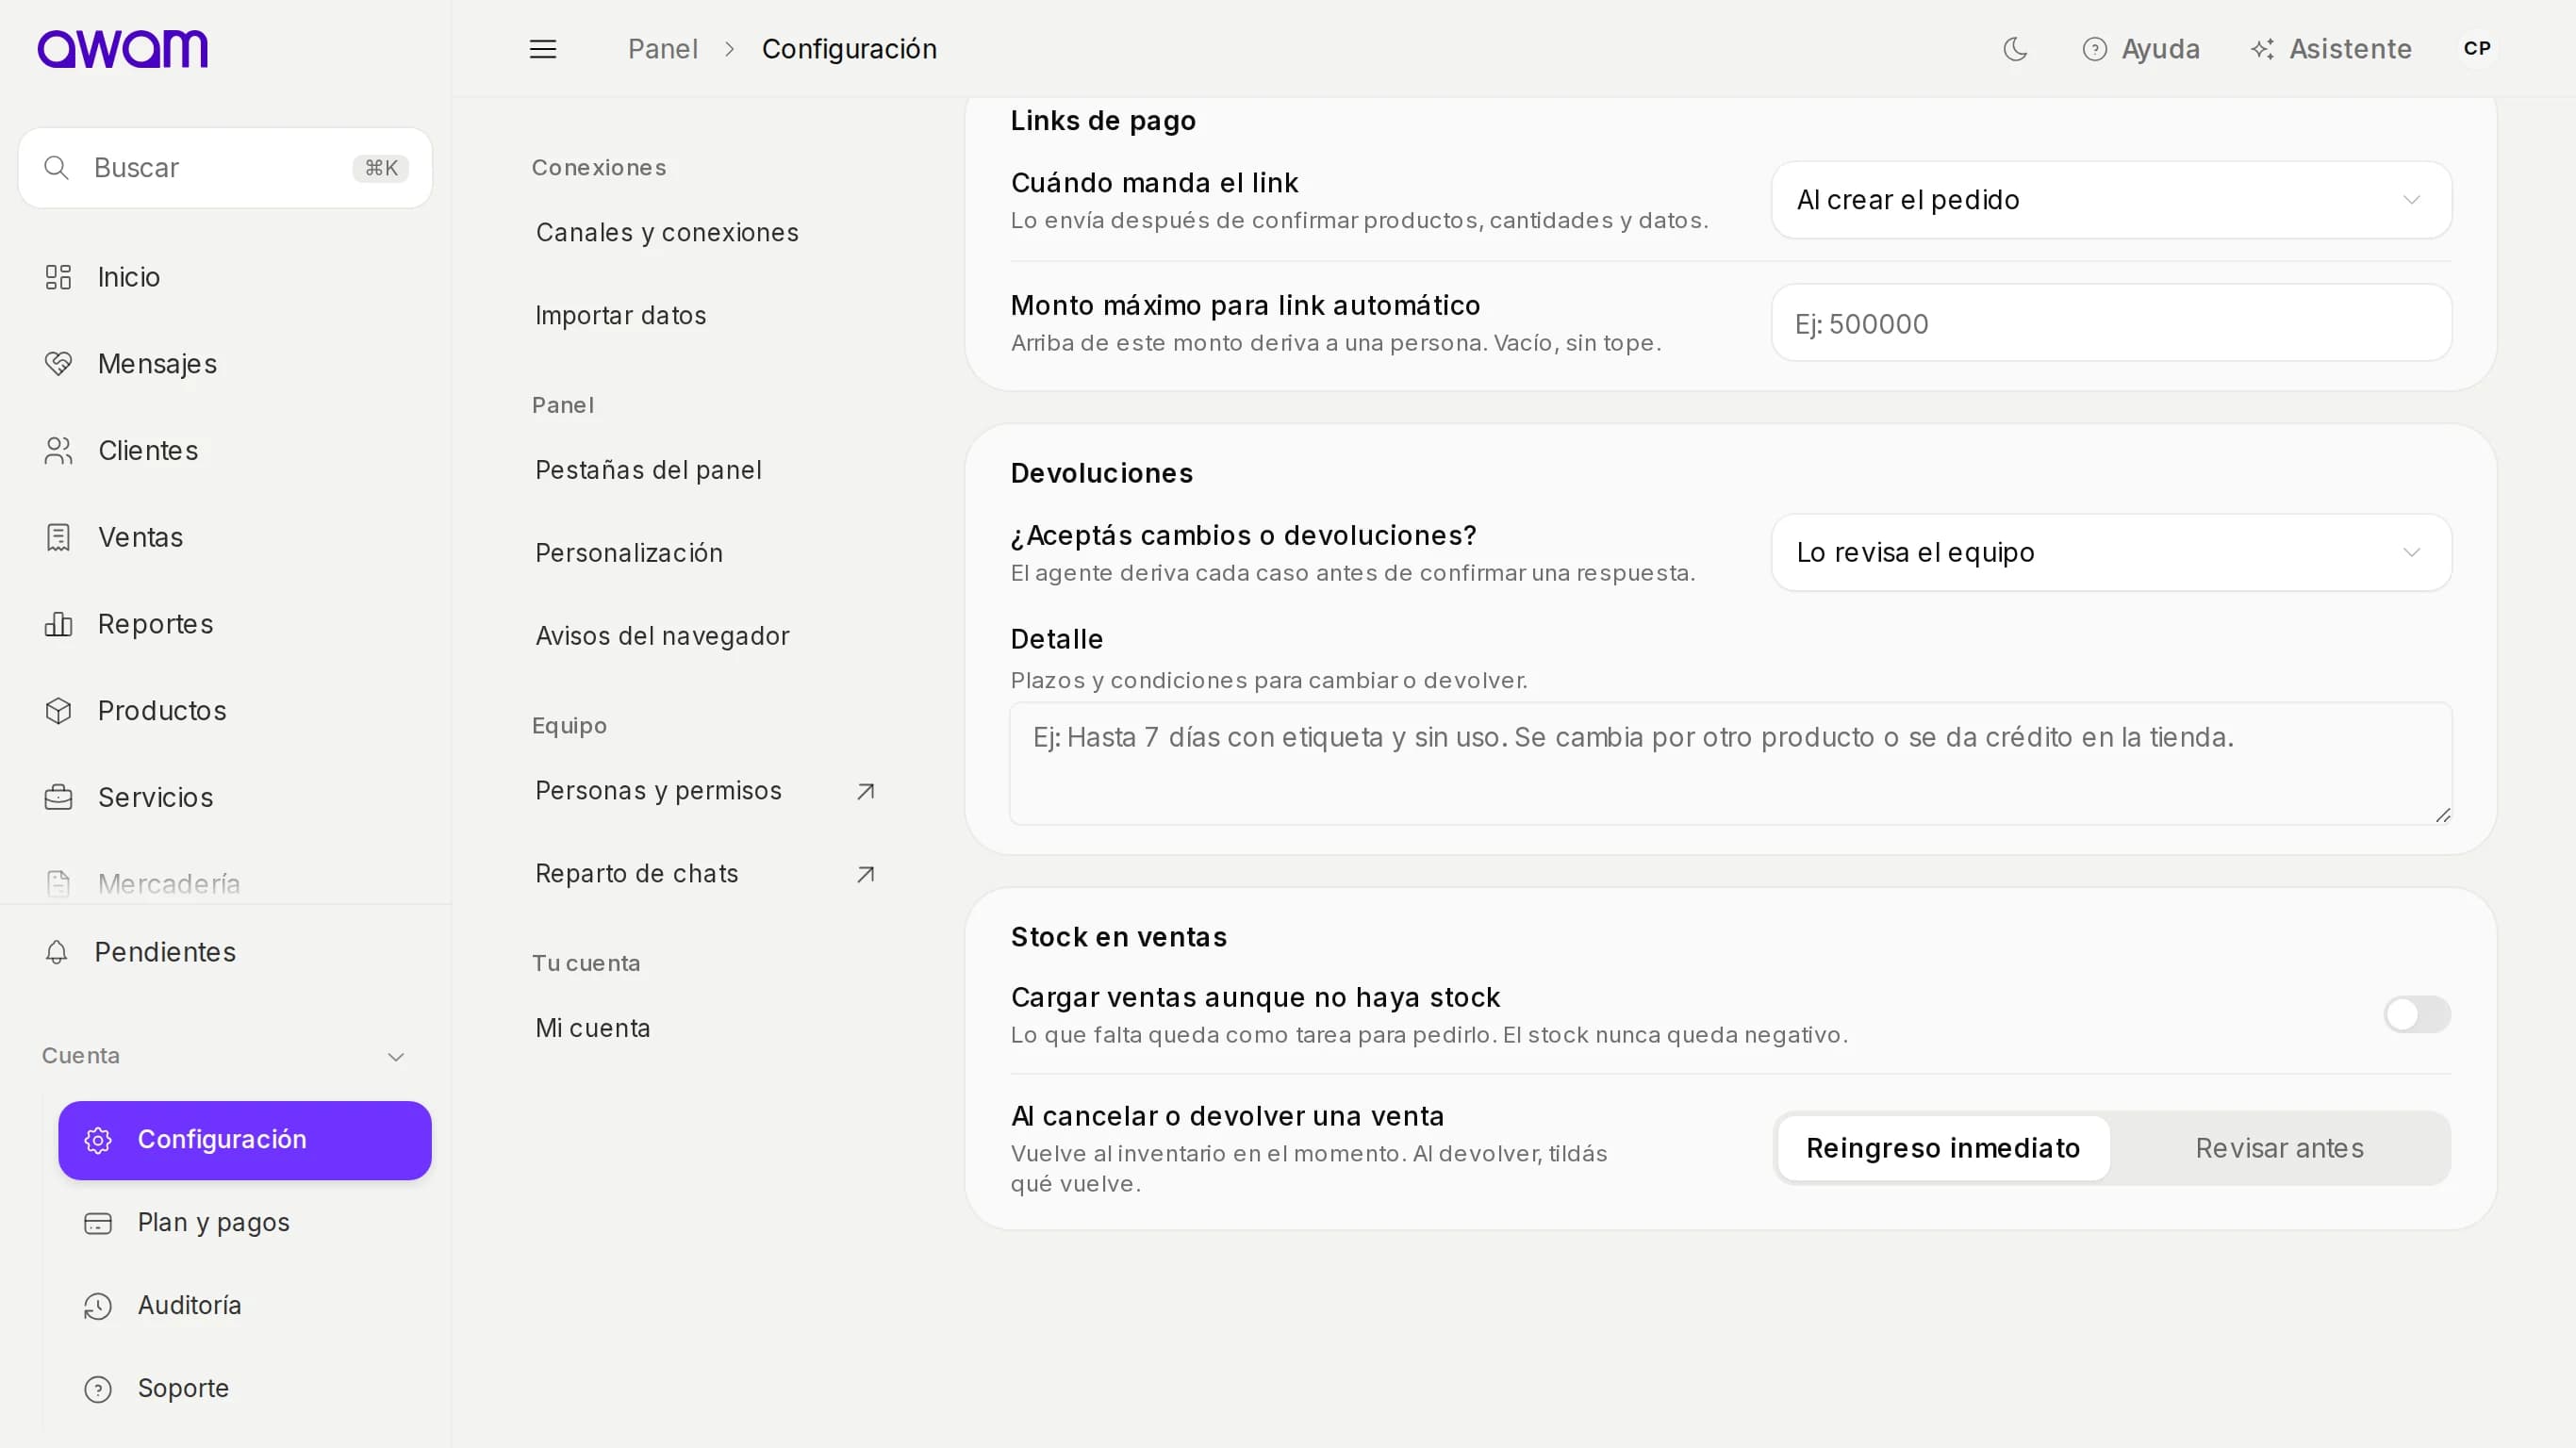
Task: Select the Configuración sidebar item
Action: point(245,1141)
